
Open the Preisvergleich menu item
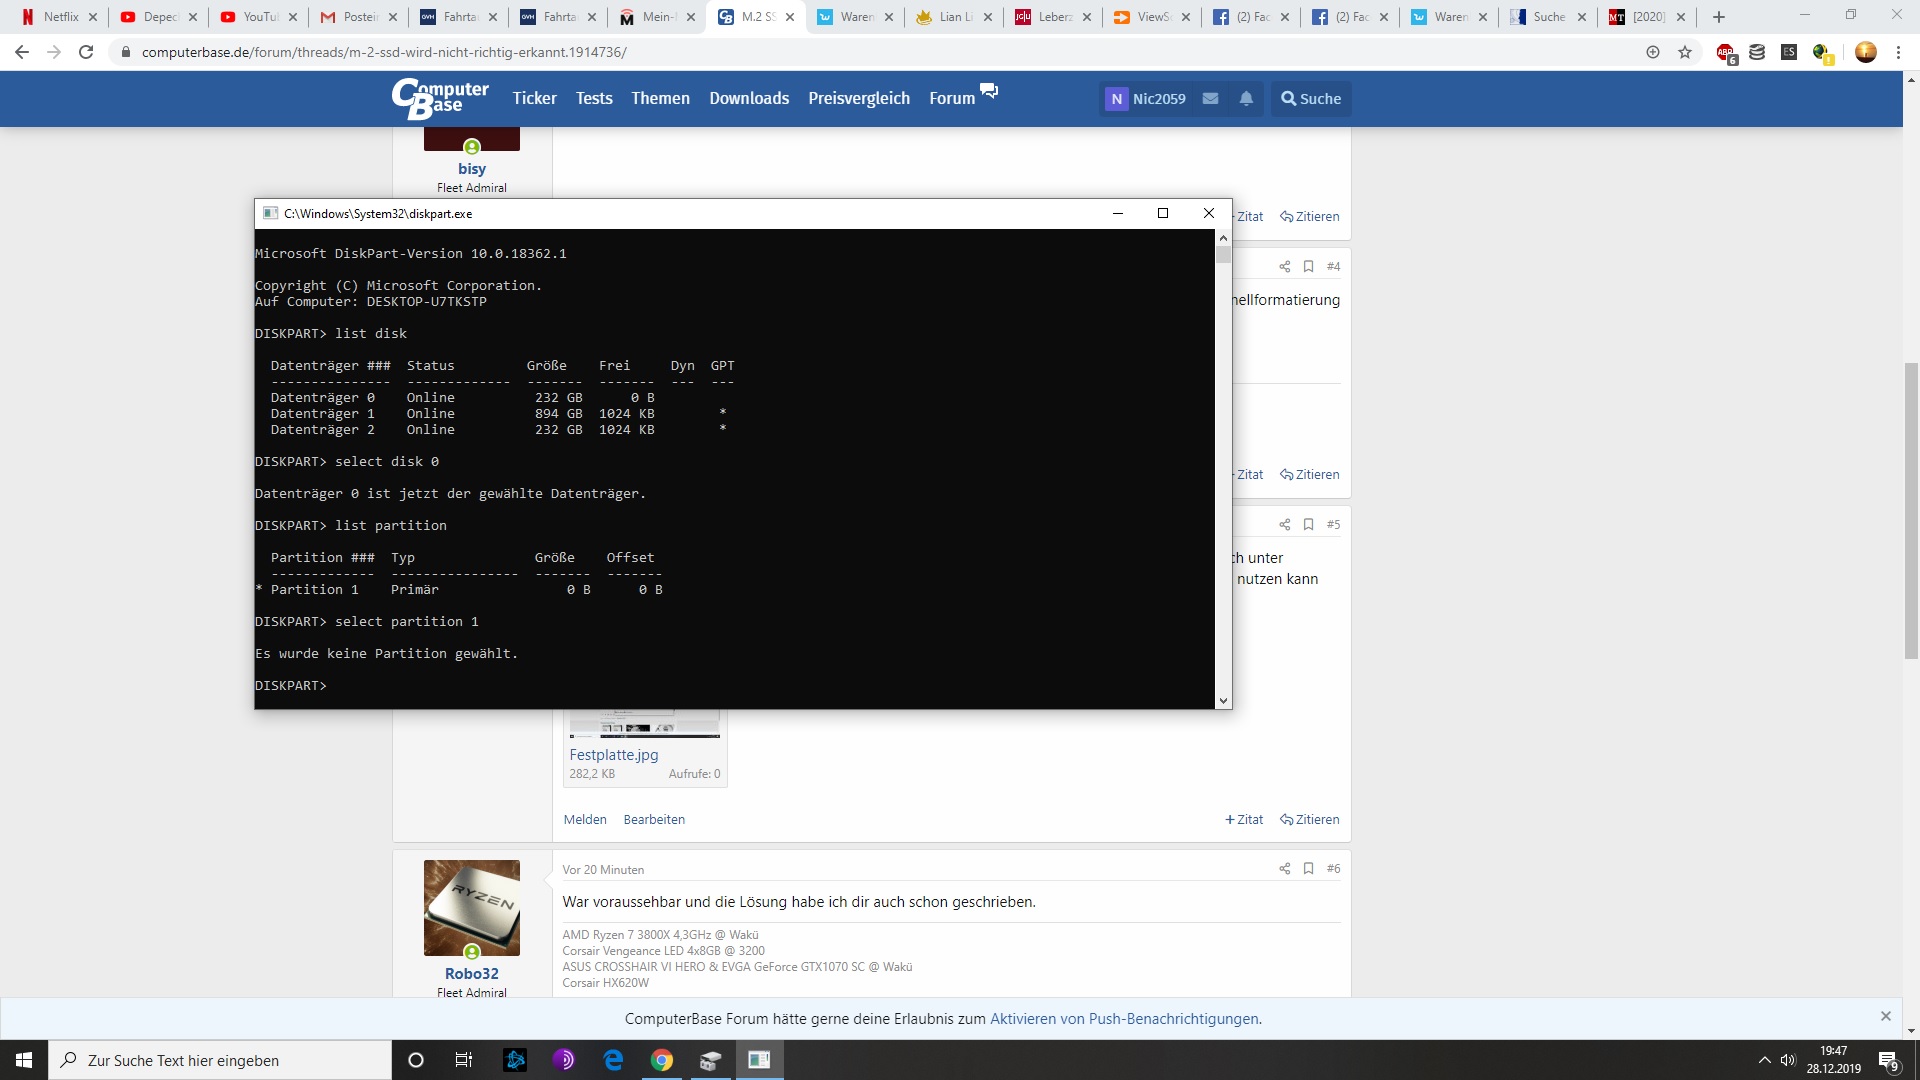(858, 98)
